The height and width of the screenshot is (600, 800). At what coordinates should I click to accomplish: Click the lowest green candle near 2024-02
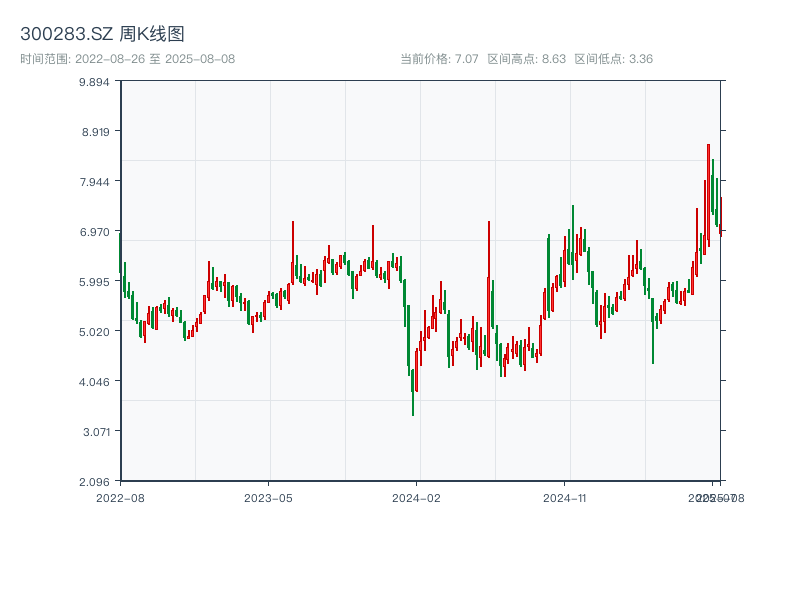click(x=412, y=395)
